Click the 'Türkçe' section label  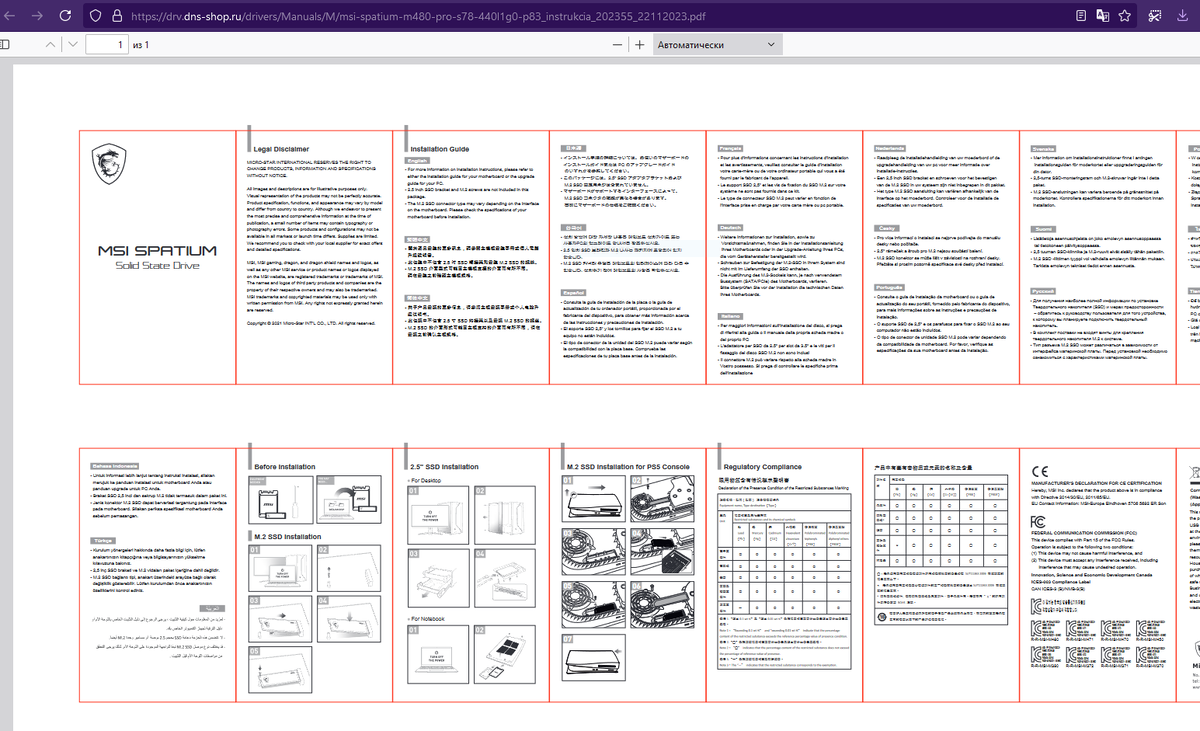pyautogui.click(x=102, y=541)
